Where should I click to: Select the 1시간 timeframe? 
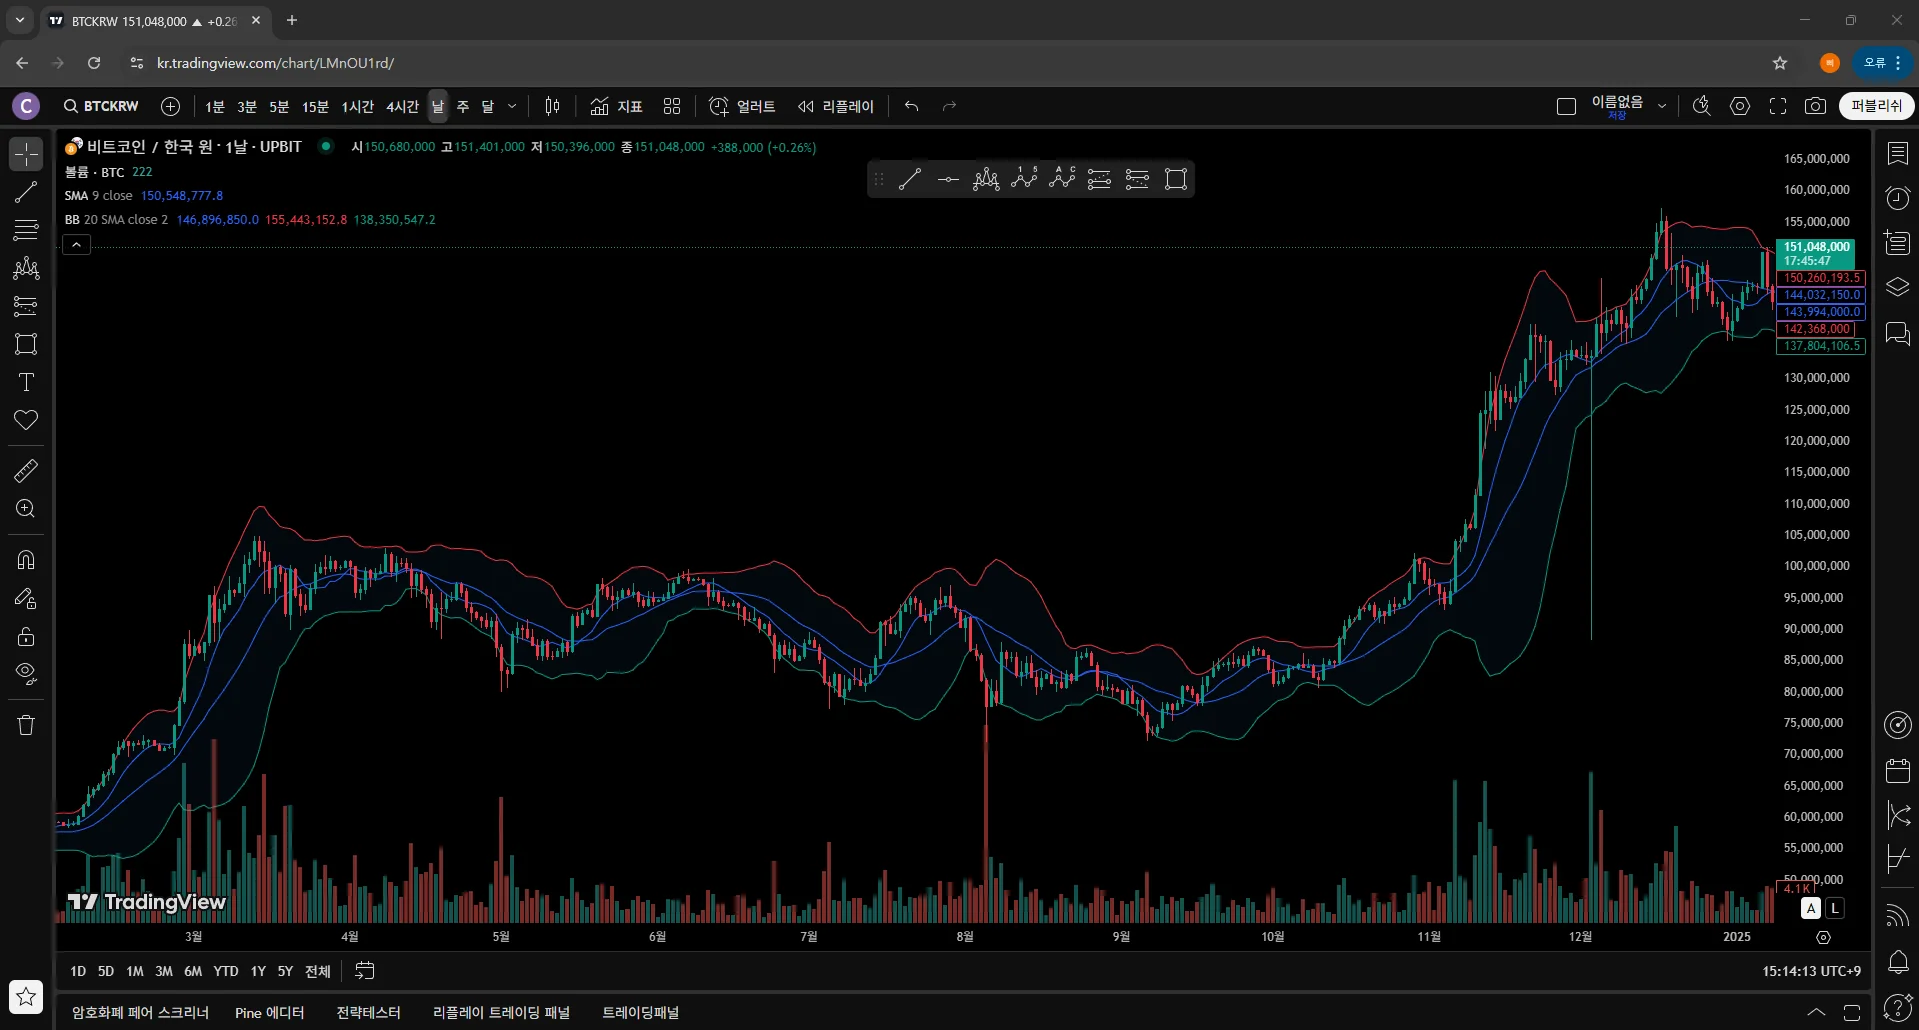point(357,106)
